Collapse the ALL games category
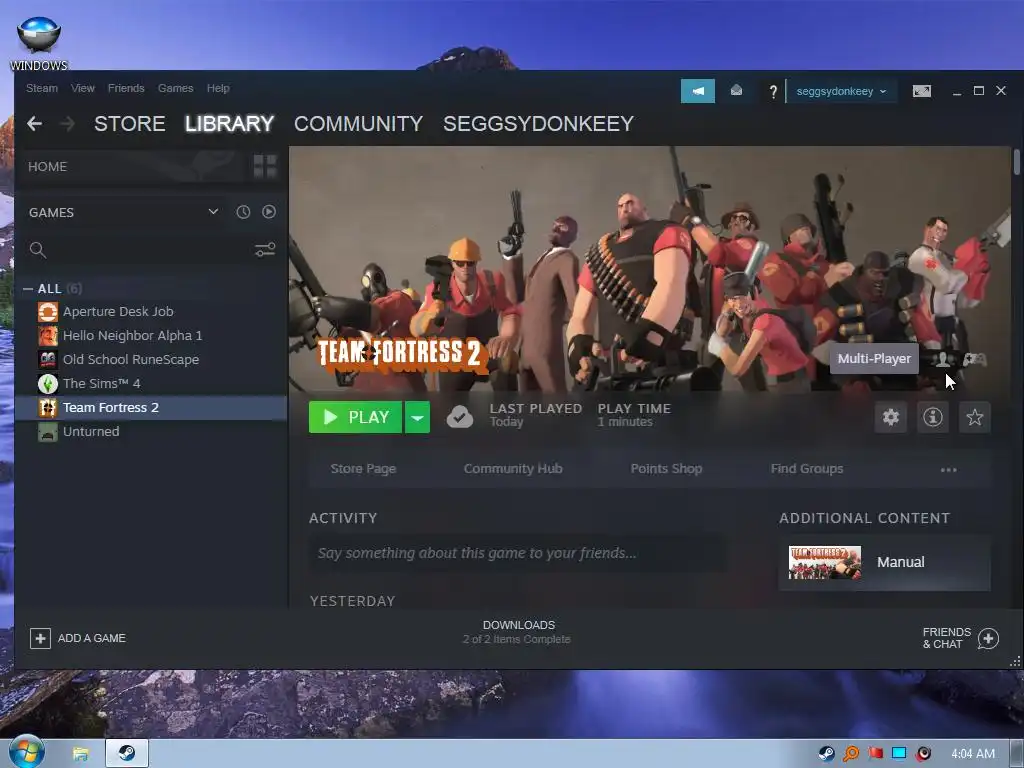This screenshot has height=768, width=1024. pyautogui.click(x=28, y=289)
